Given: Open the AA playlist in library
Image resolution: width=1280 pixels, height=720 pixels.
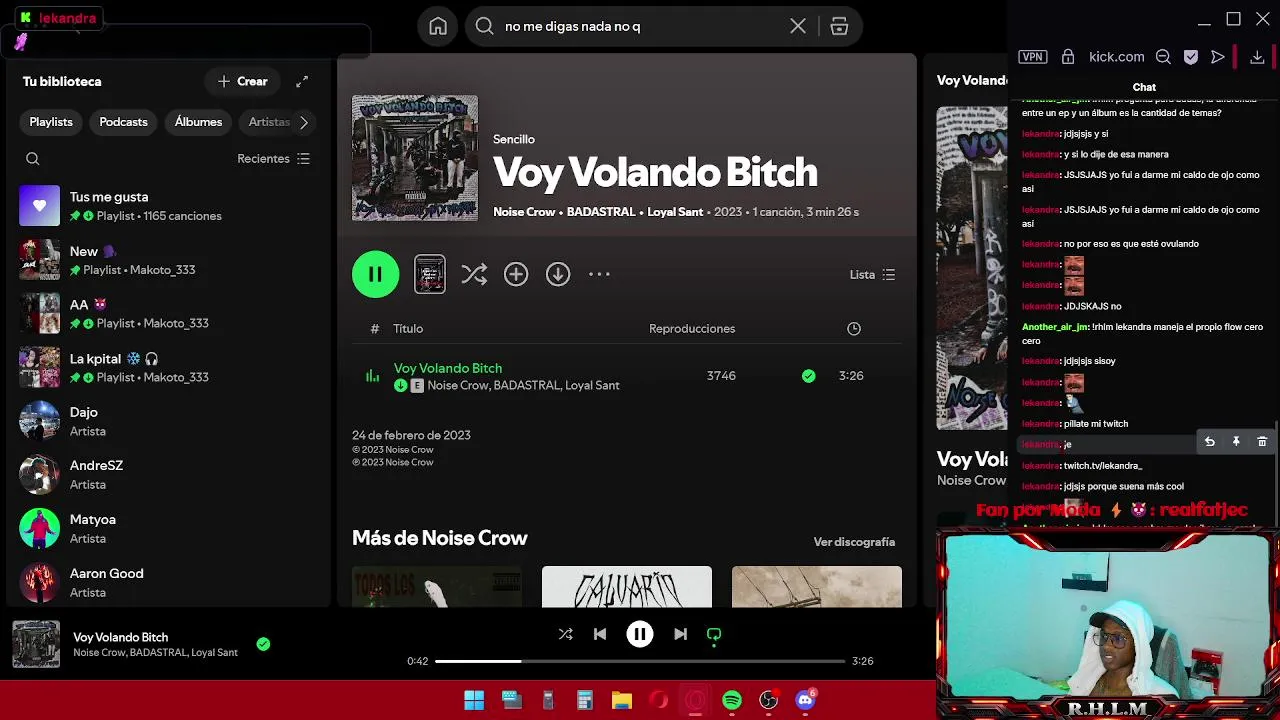Looking at the screenshot, I should coord(168,313).
